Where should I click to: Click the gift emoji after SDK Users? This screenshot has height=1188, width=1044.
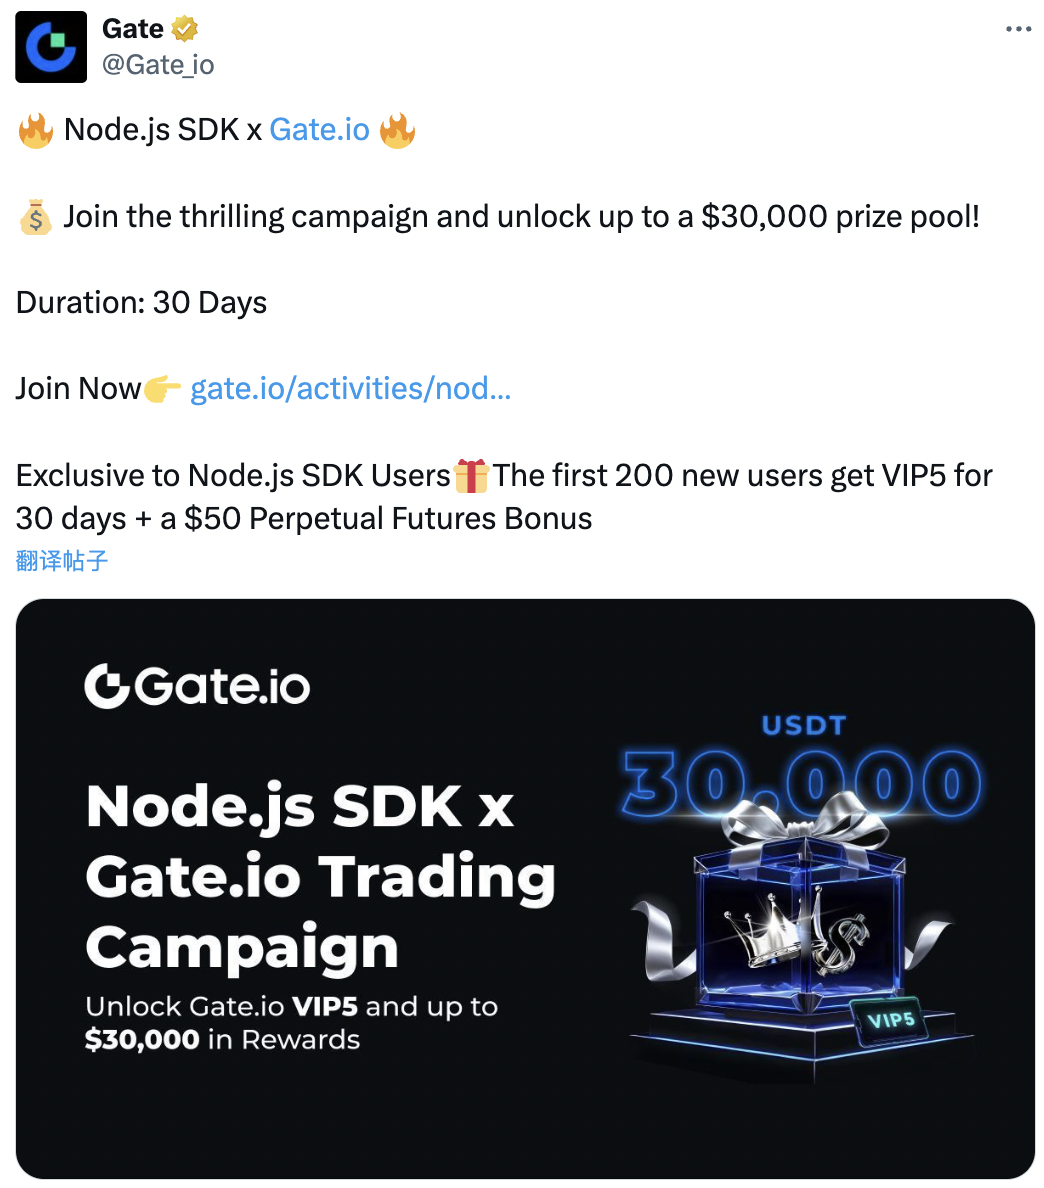[470, 475]
